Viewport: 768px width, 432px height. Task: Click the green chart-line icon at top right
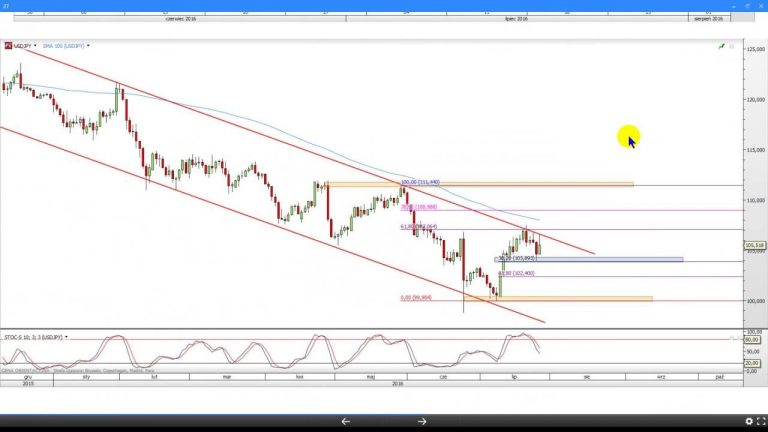721,46
